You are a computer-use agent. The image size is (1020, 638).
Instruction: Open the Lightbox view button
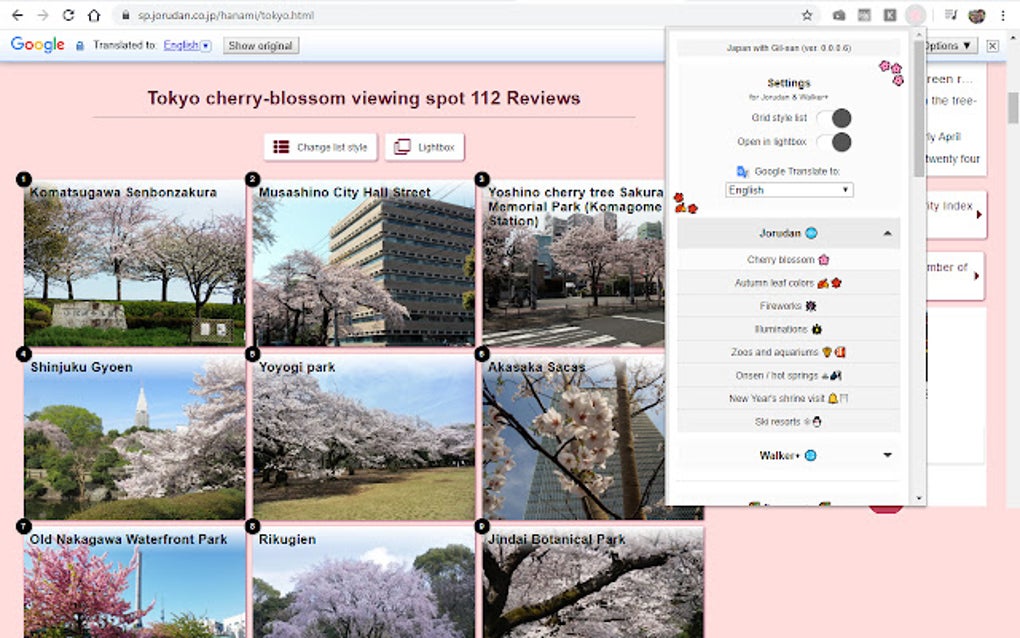[x=424, y=146]
